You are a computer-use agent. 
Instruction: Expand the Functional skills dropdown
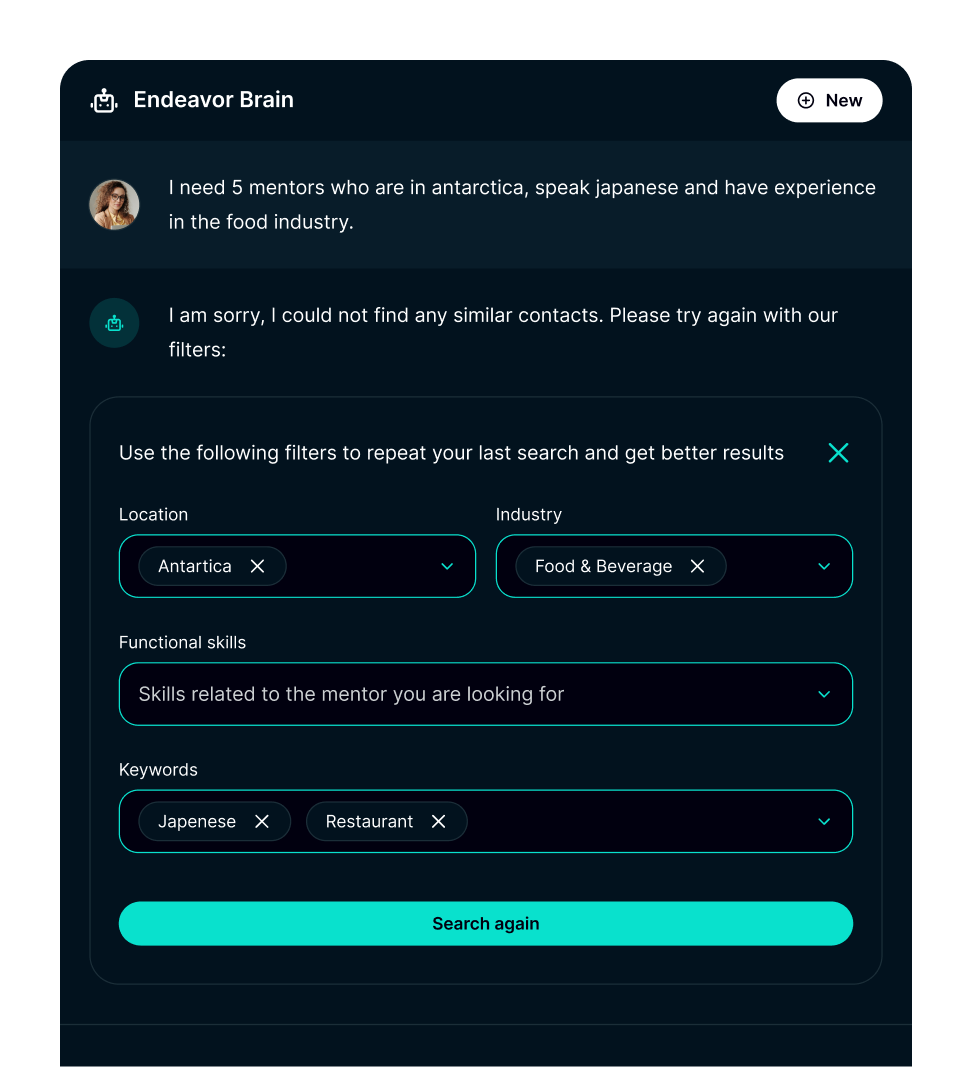tap(824, 694)
